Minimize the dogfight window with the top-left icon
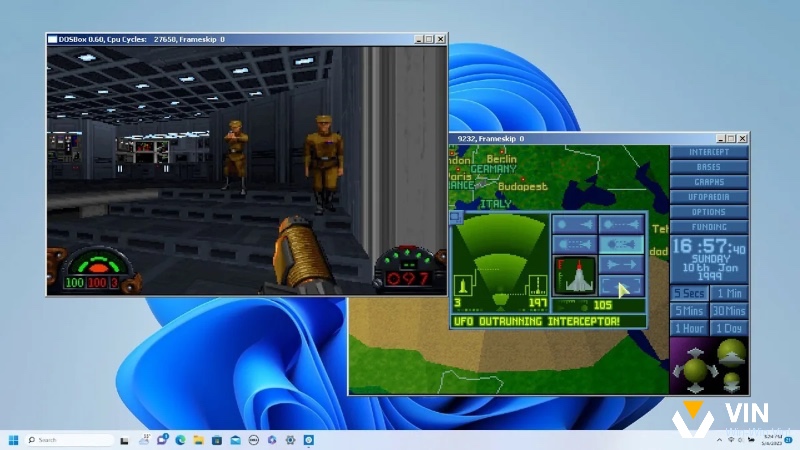This screenshot has height=450, width=800. (456, 216)
